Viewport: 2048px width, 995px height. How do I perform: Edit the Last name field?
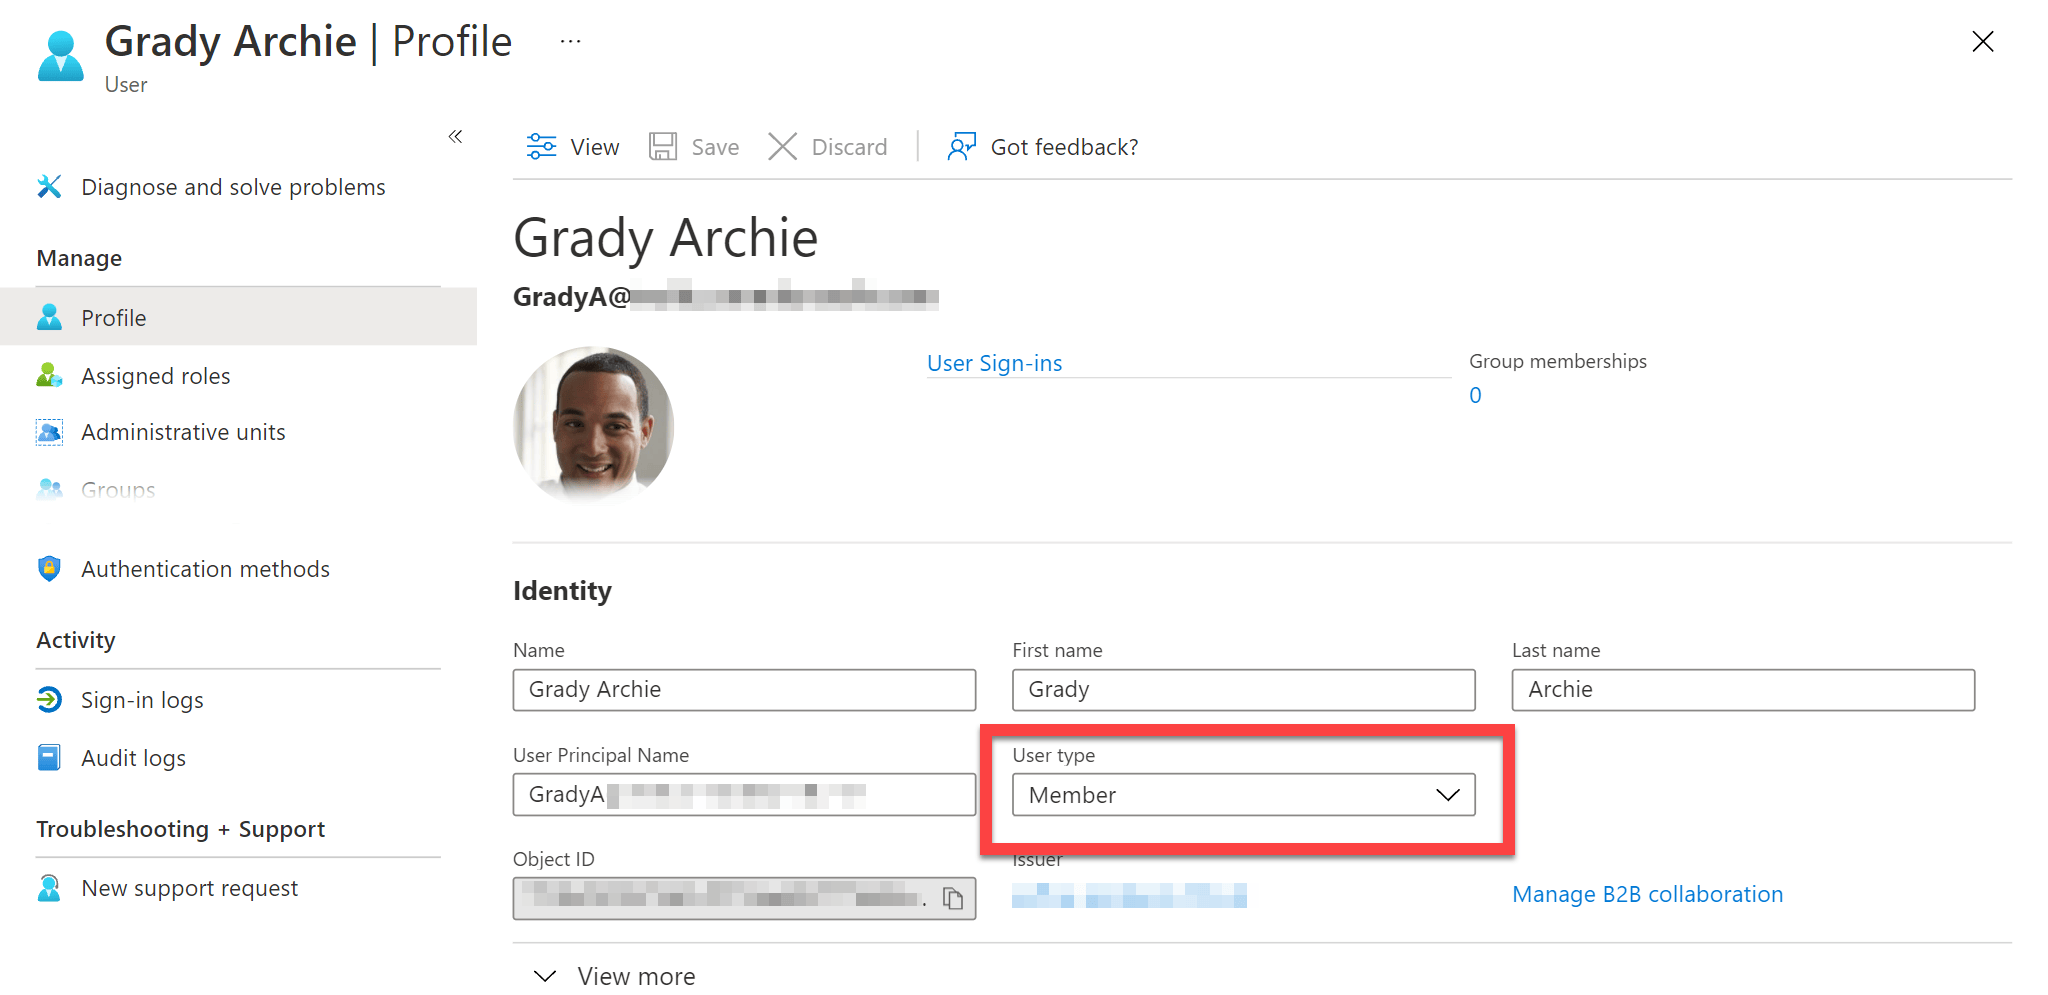1743,690
